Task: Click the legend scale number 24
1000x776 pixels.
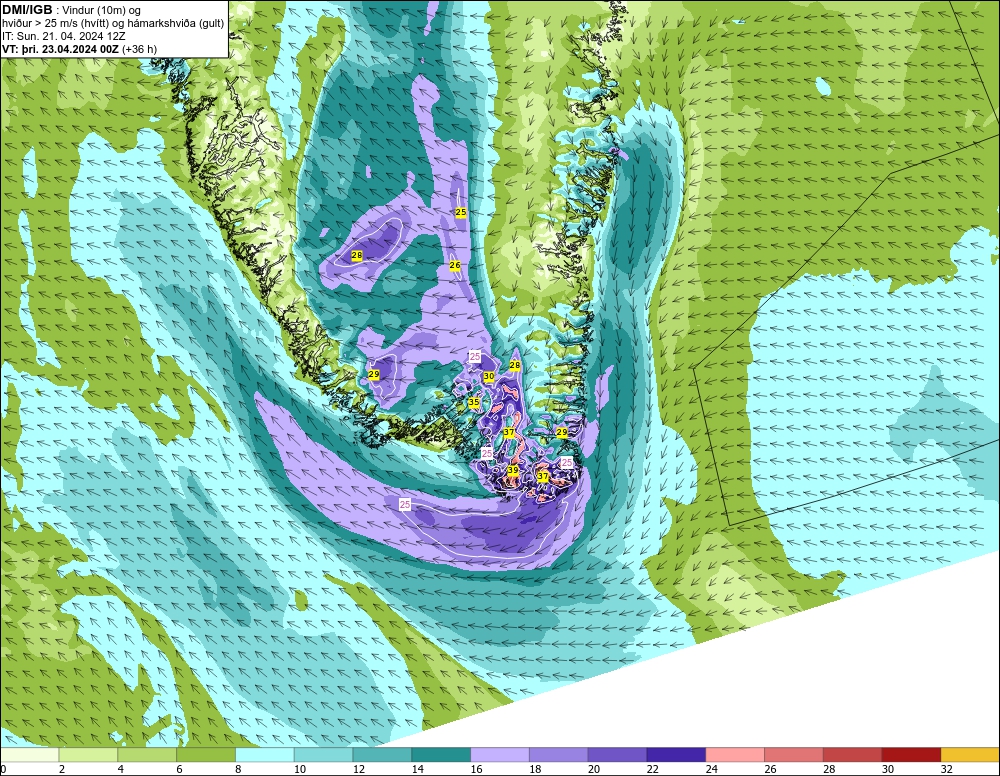Action: click(x=711, y=769)
